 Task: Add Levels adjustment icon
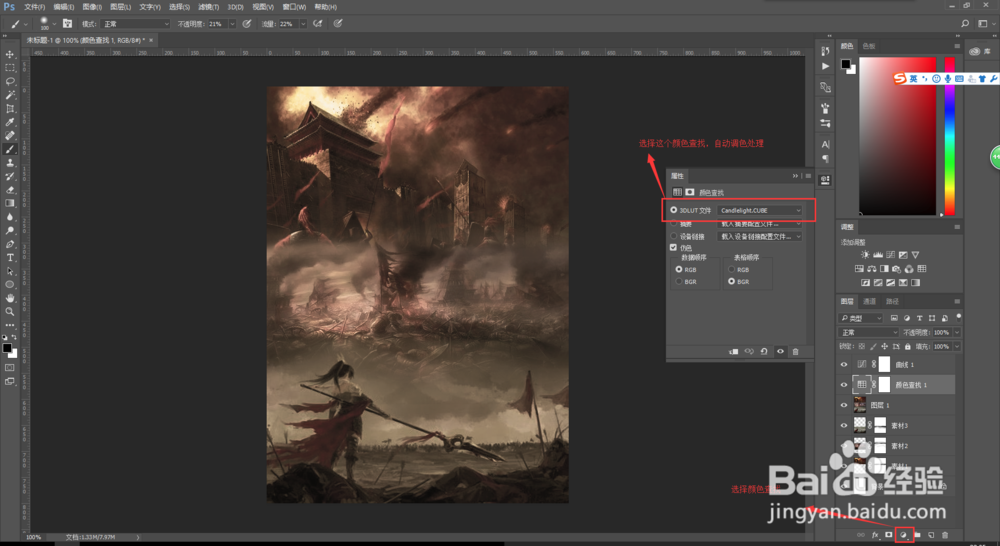pos(878,255)
